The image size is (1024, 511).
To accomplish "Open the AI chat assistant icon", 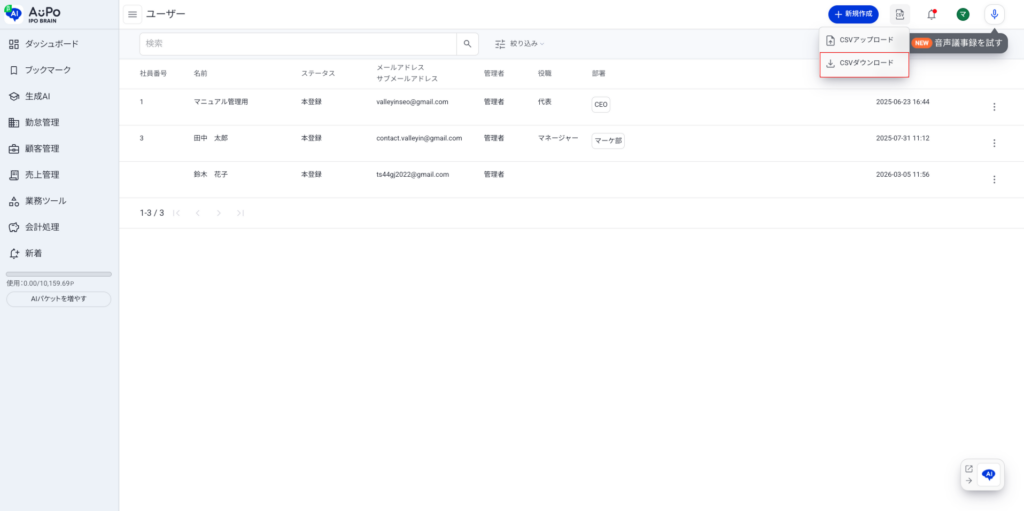I will 988,475.
